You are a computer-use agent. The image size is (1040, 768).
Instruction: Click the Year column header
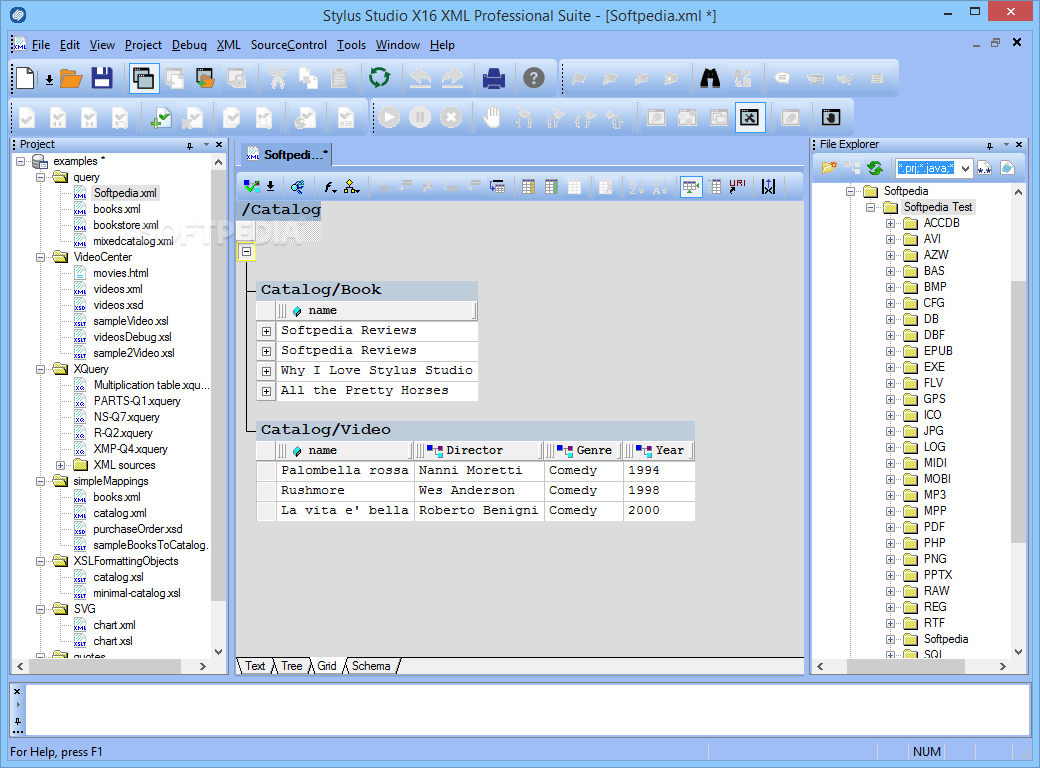point(659,450)
